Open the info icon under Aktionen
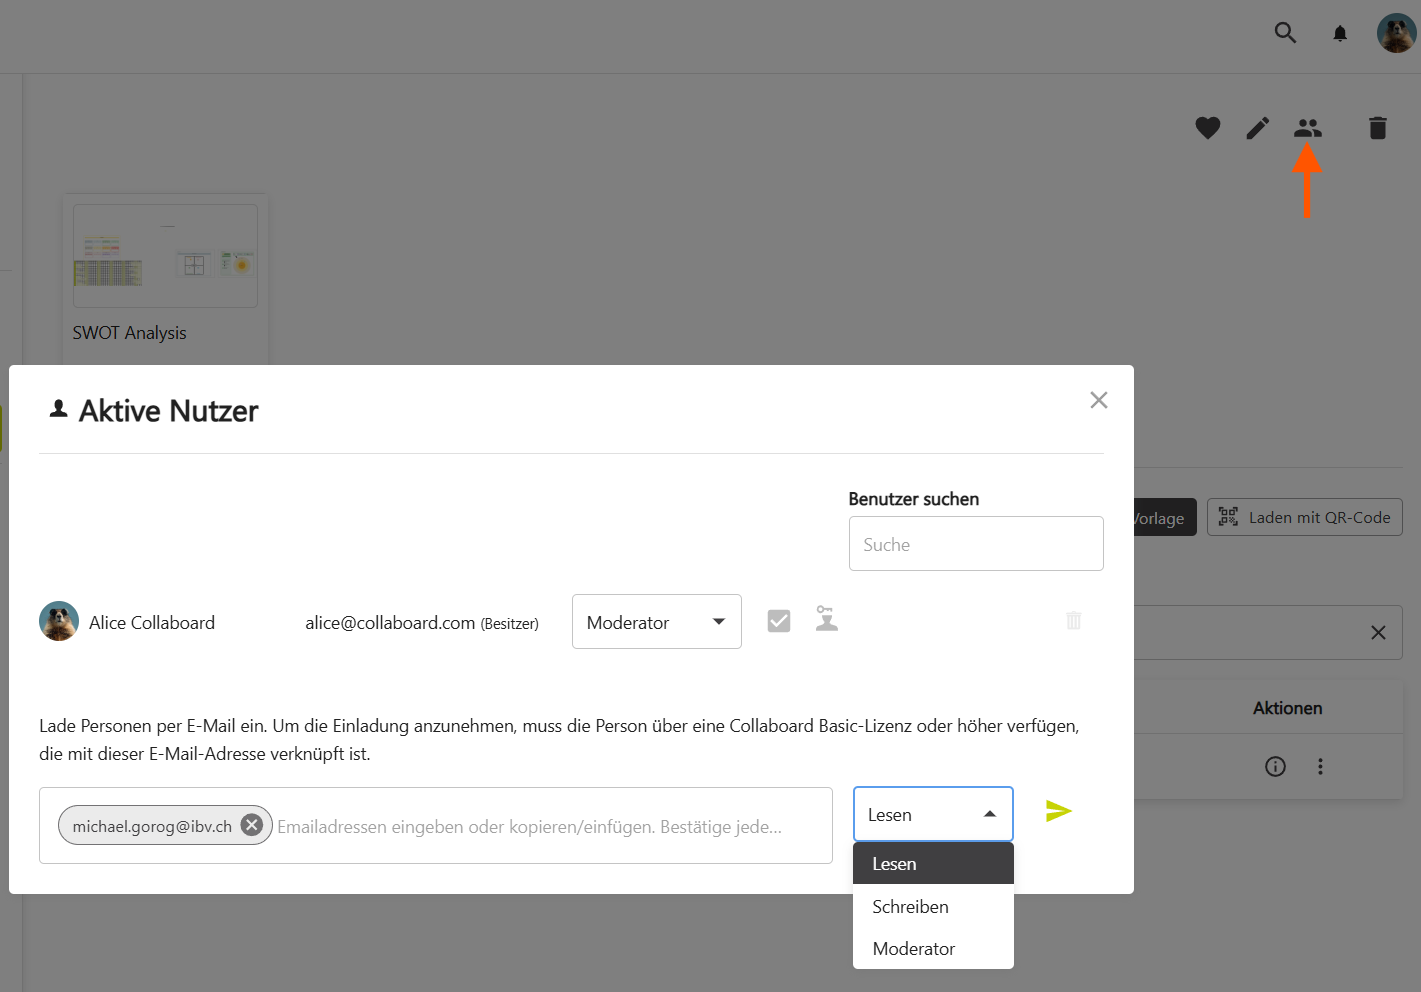This screenshot has height=992, width=1421. pyautogui.click(x=1275, y=767)
